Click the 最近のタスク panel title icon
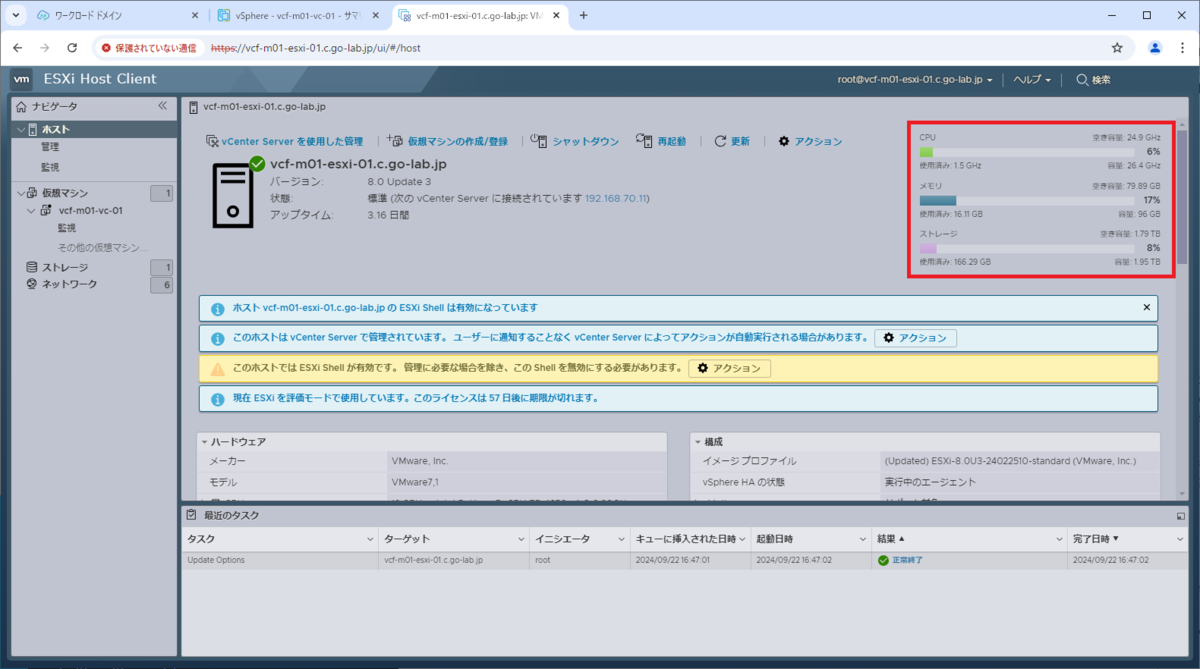 [x=192, y=515]
